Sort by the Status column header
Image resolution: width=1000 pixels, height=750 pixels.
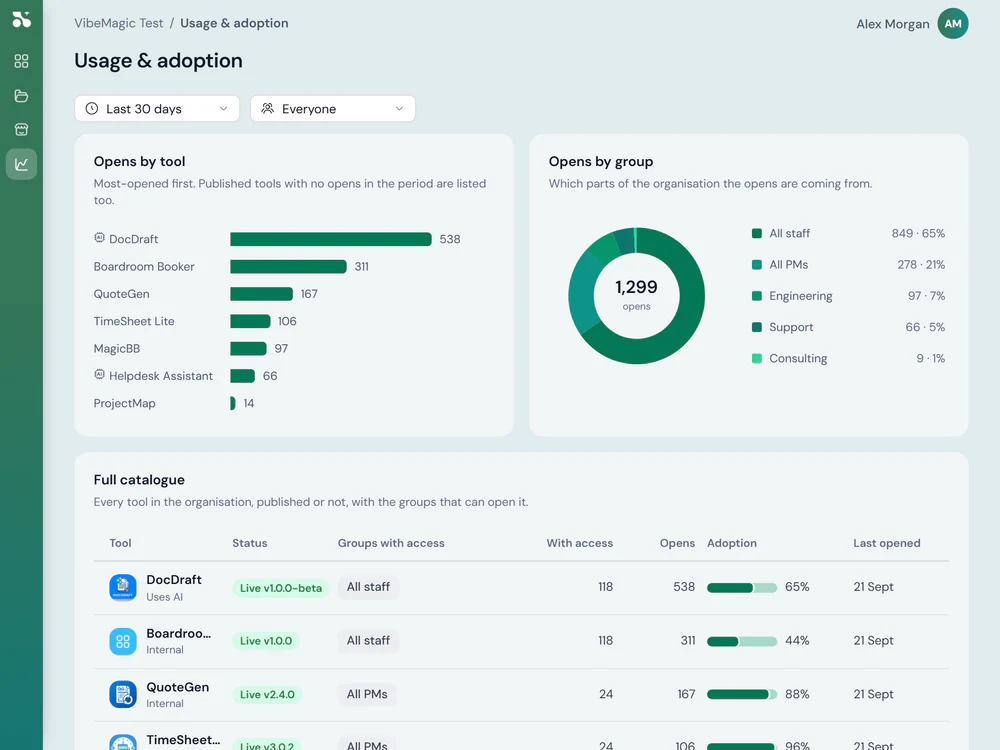pos(249,543)
